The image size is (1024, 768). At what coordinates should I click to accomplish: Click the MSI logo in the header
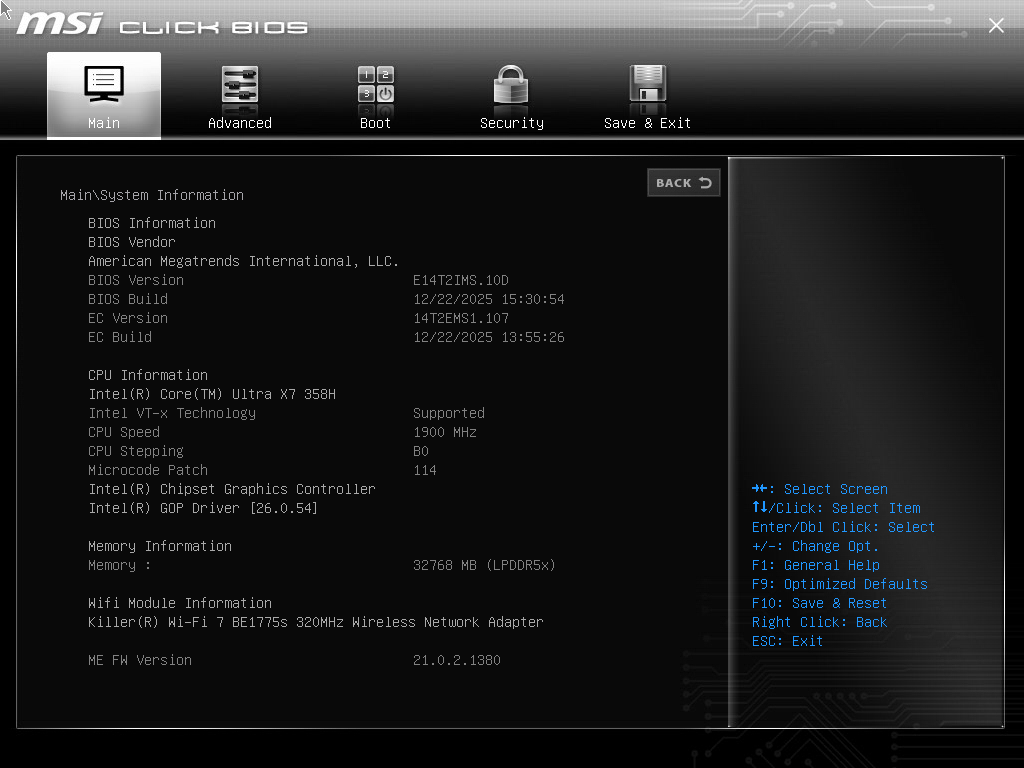coord(60,24)
